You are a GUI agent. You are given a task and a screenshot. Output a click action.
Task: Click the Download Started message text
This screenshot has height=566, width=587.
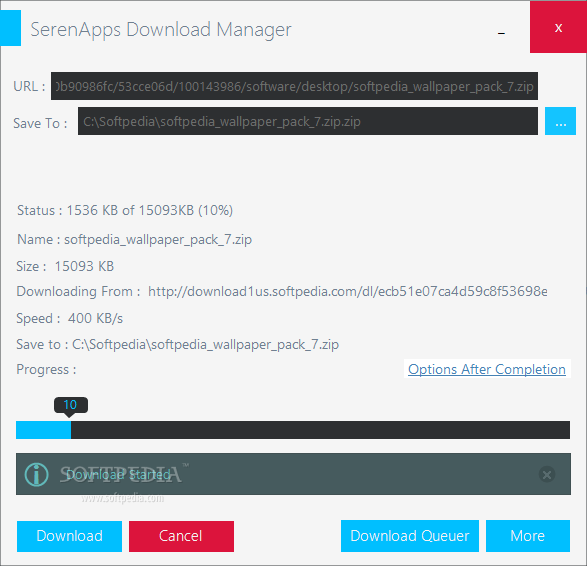click(x=118, y=475)
